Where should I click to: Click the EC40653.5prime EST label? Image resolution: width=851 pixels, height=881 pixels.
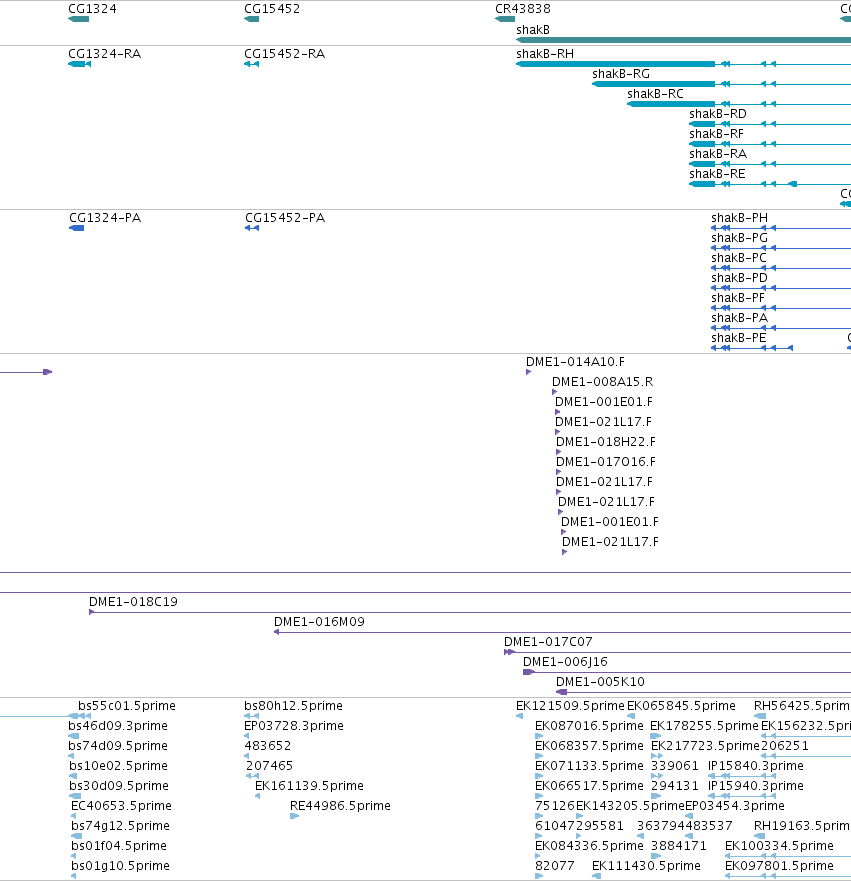pos(121,806)
